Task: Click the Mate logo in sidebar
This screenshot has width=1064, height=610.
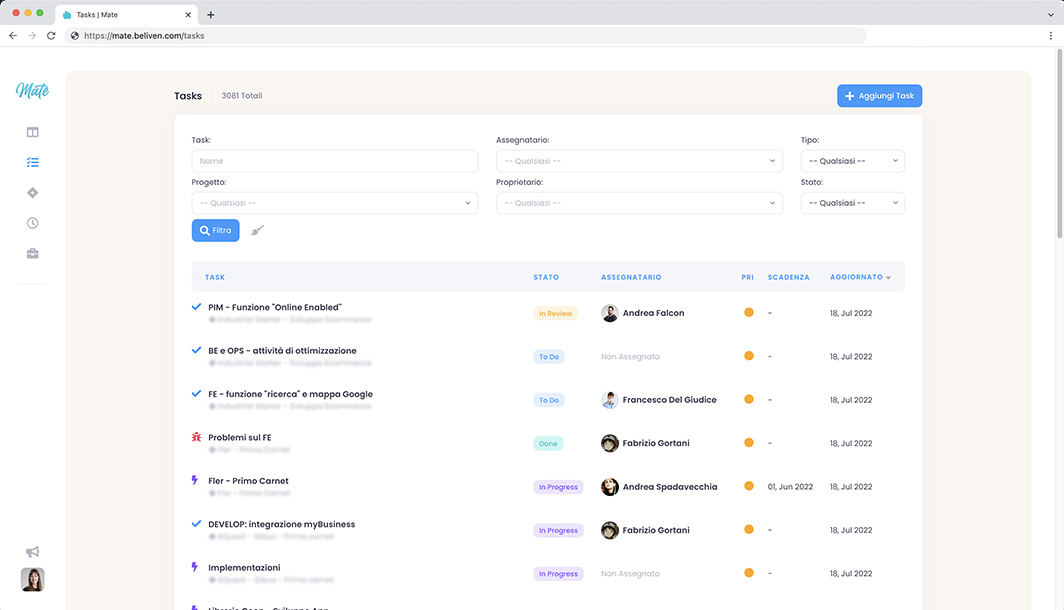Action: pos(33,90)
